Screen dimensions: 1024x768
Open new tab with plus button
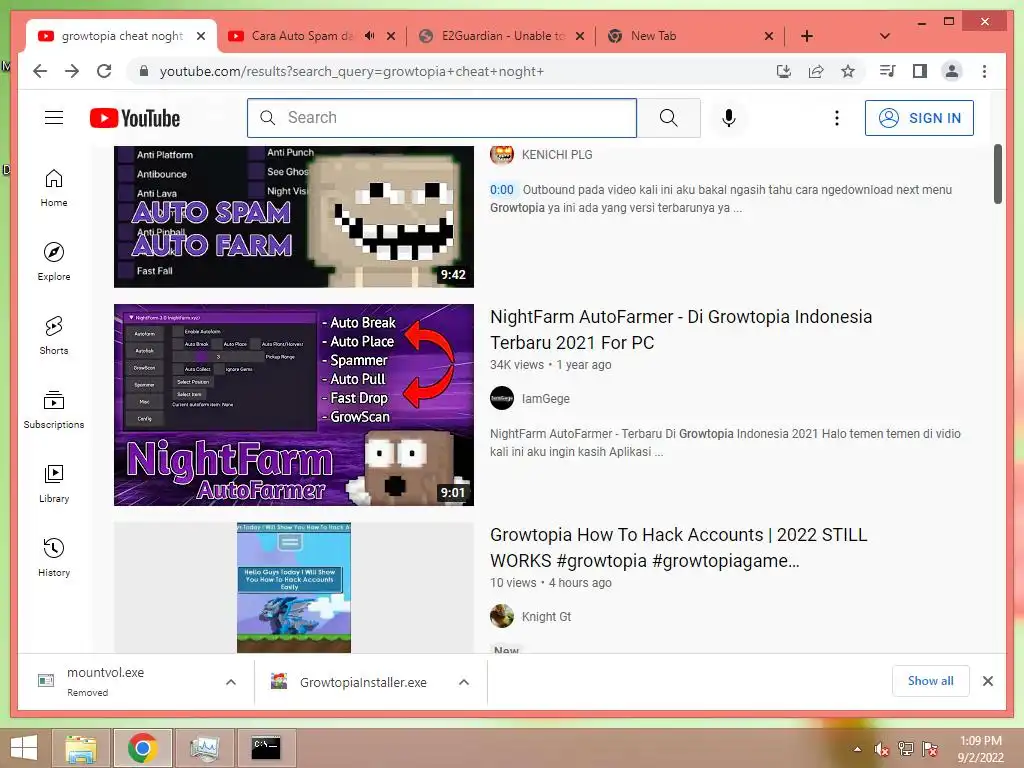[807, 36]
